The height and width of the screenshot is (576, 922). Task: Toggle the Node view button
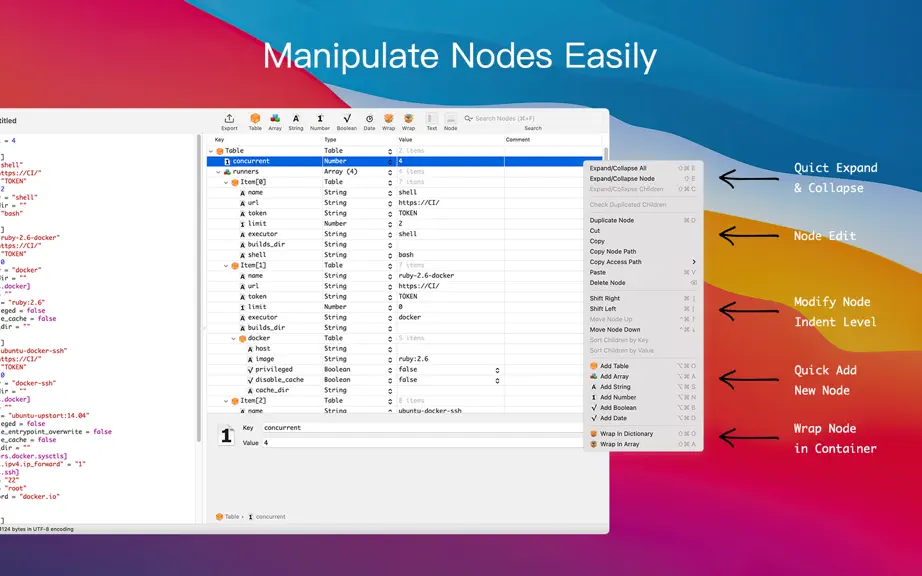(450, 122)
